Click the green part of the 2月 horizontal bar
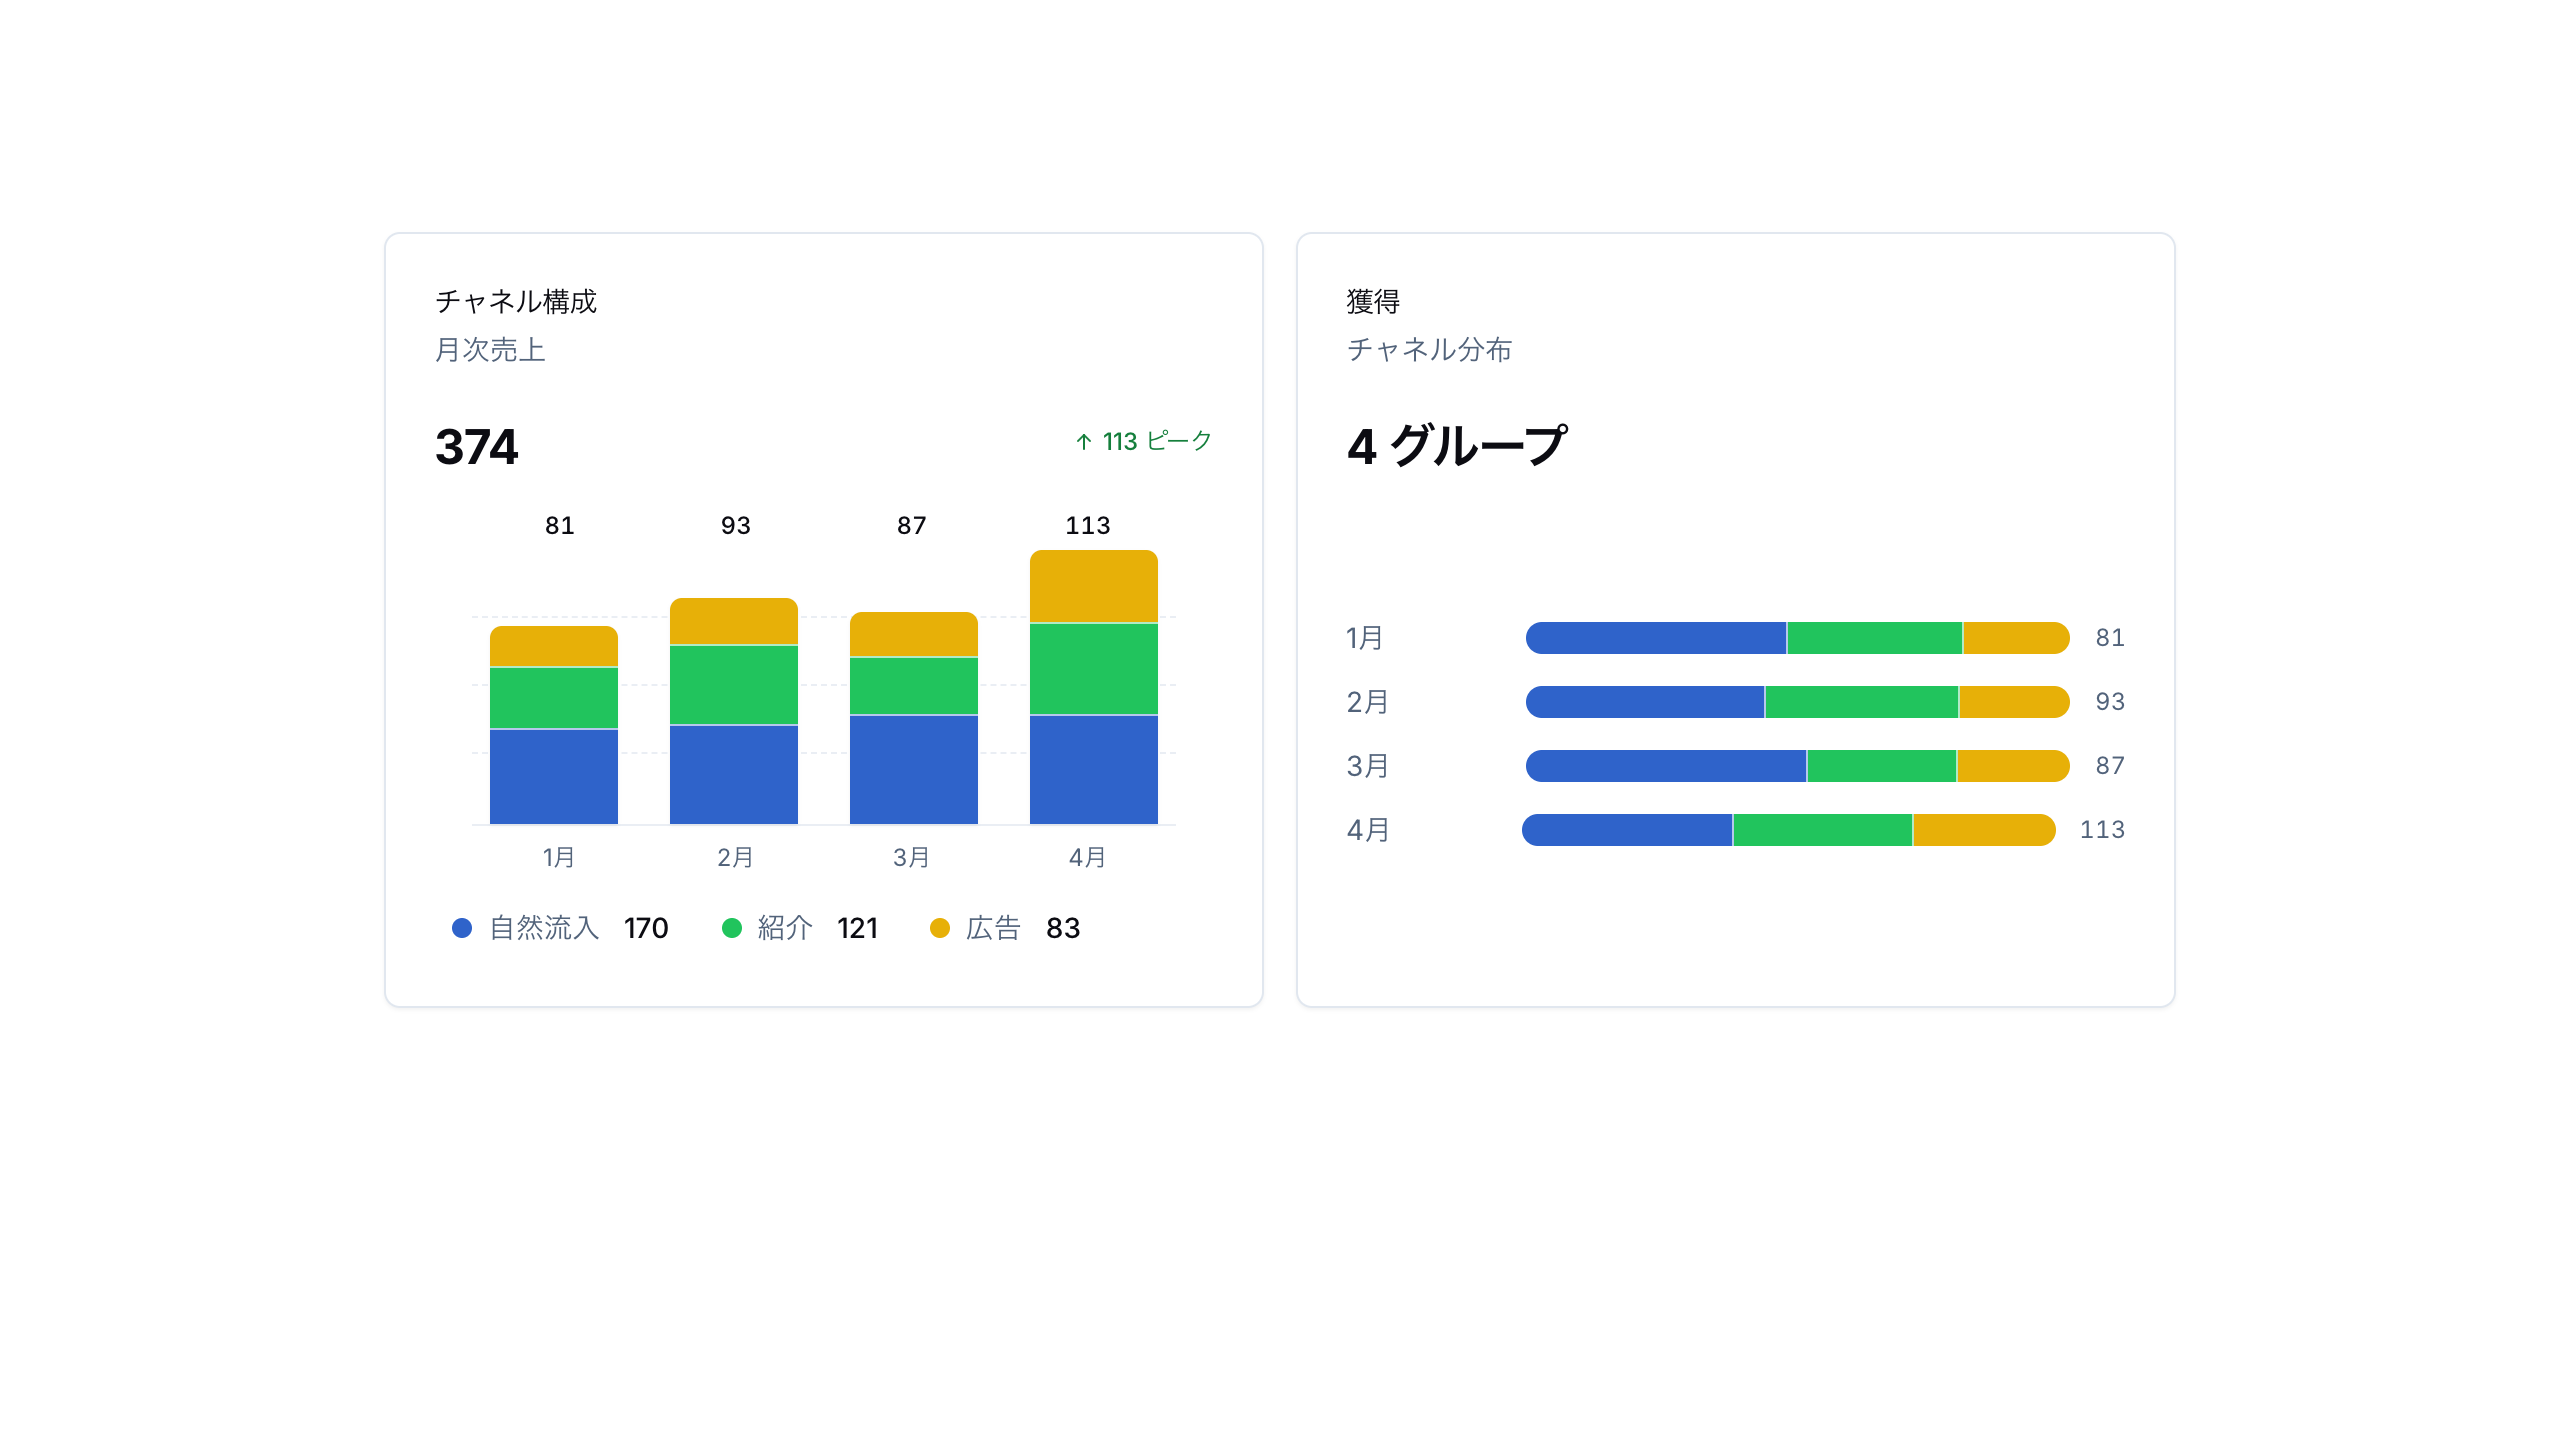 [x=1862, y=702]
